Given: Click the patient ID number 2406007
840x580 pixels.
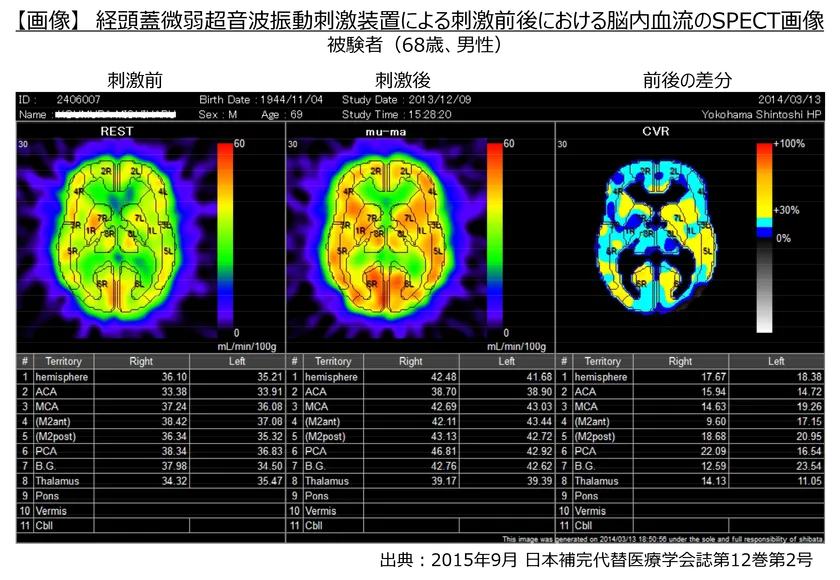Looking at the screenshot, I should 78,100.
